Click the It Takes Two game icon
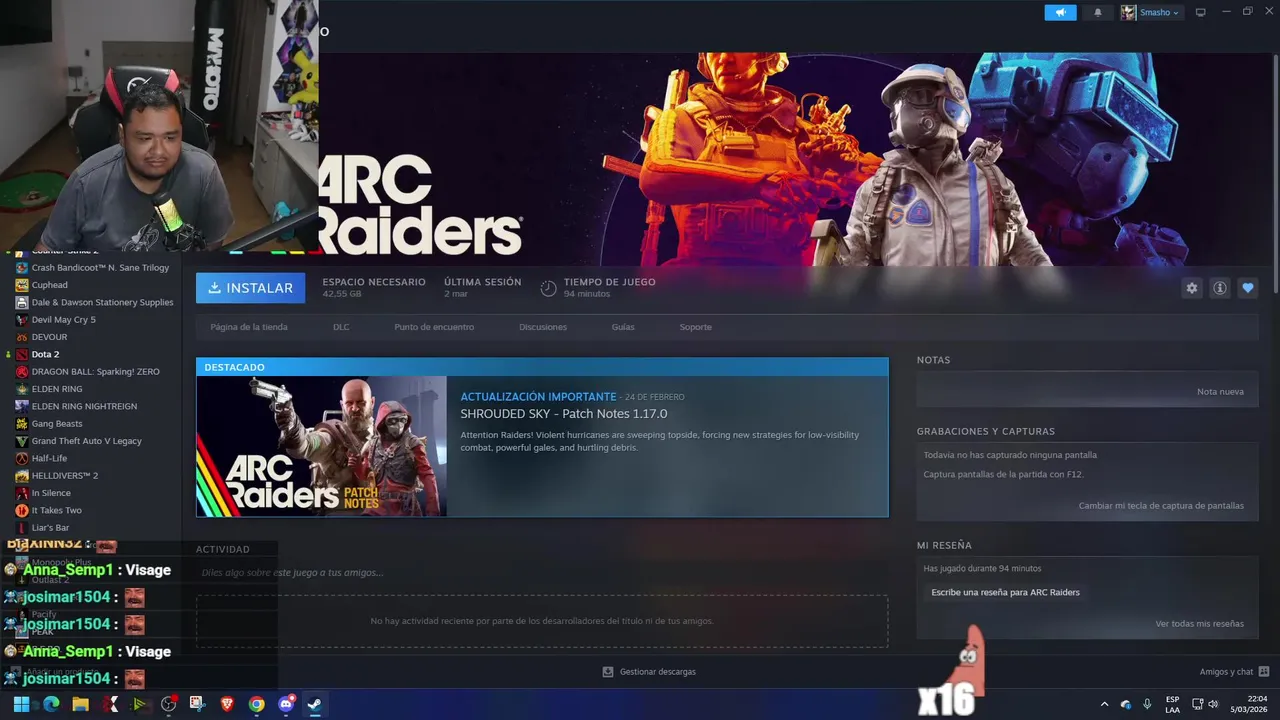Screen dimensions: 1280x720 click(22, 510)
